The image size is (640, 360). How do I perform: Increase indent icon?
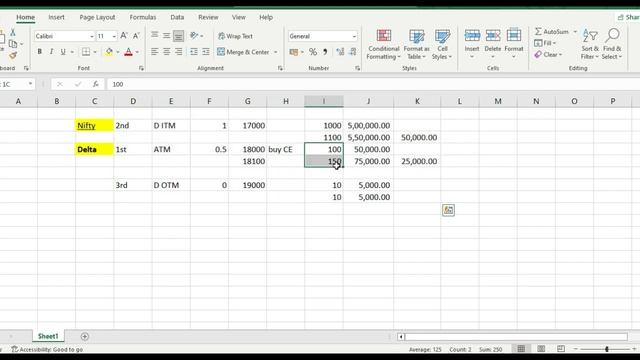click(206, 51)
